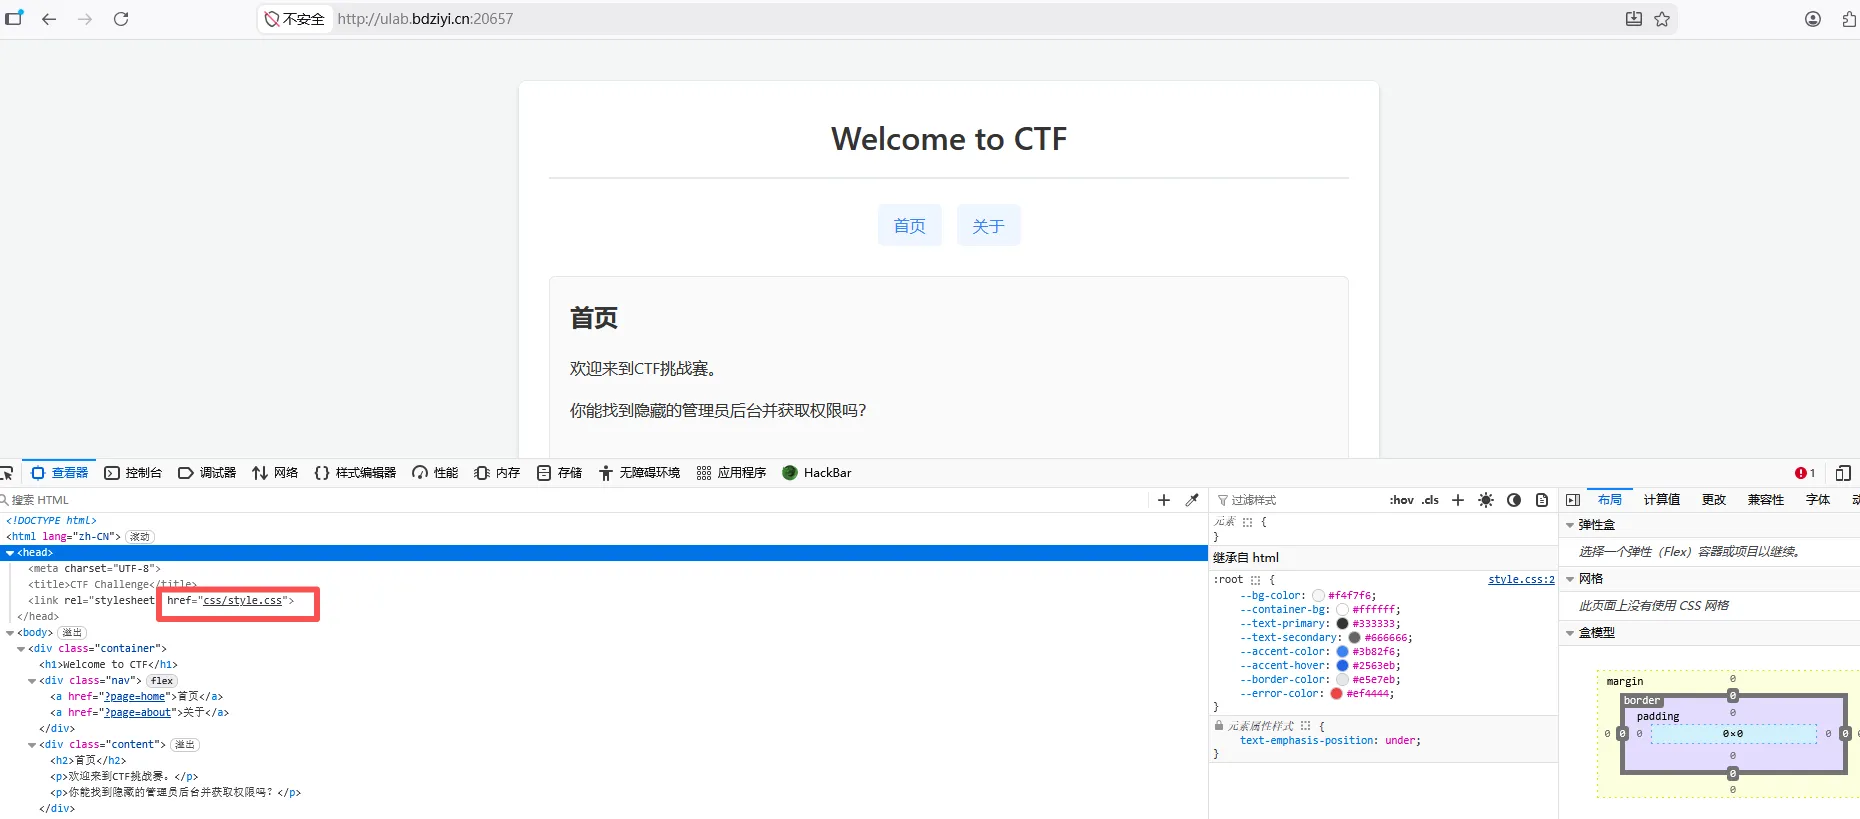Click the element selector highlighter icon next to :root
This screenshot has width=1860, height=819.
(x=1255, y=580)
